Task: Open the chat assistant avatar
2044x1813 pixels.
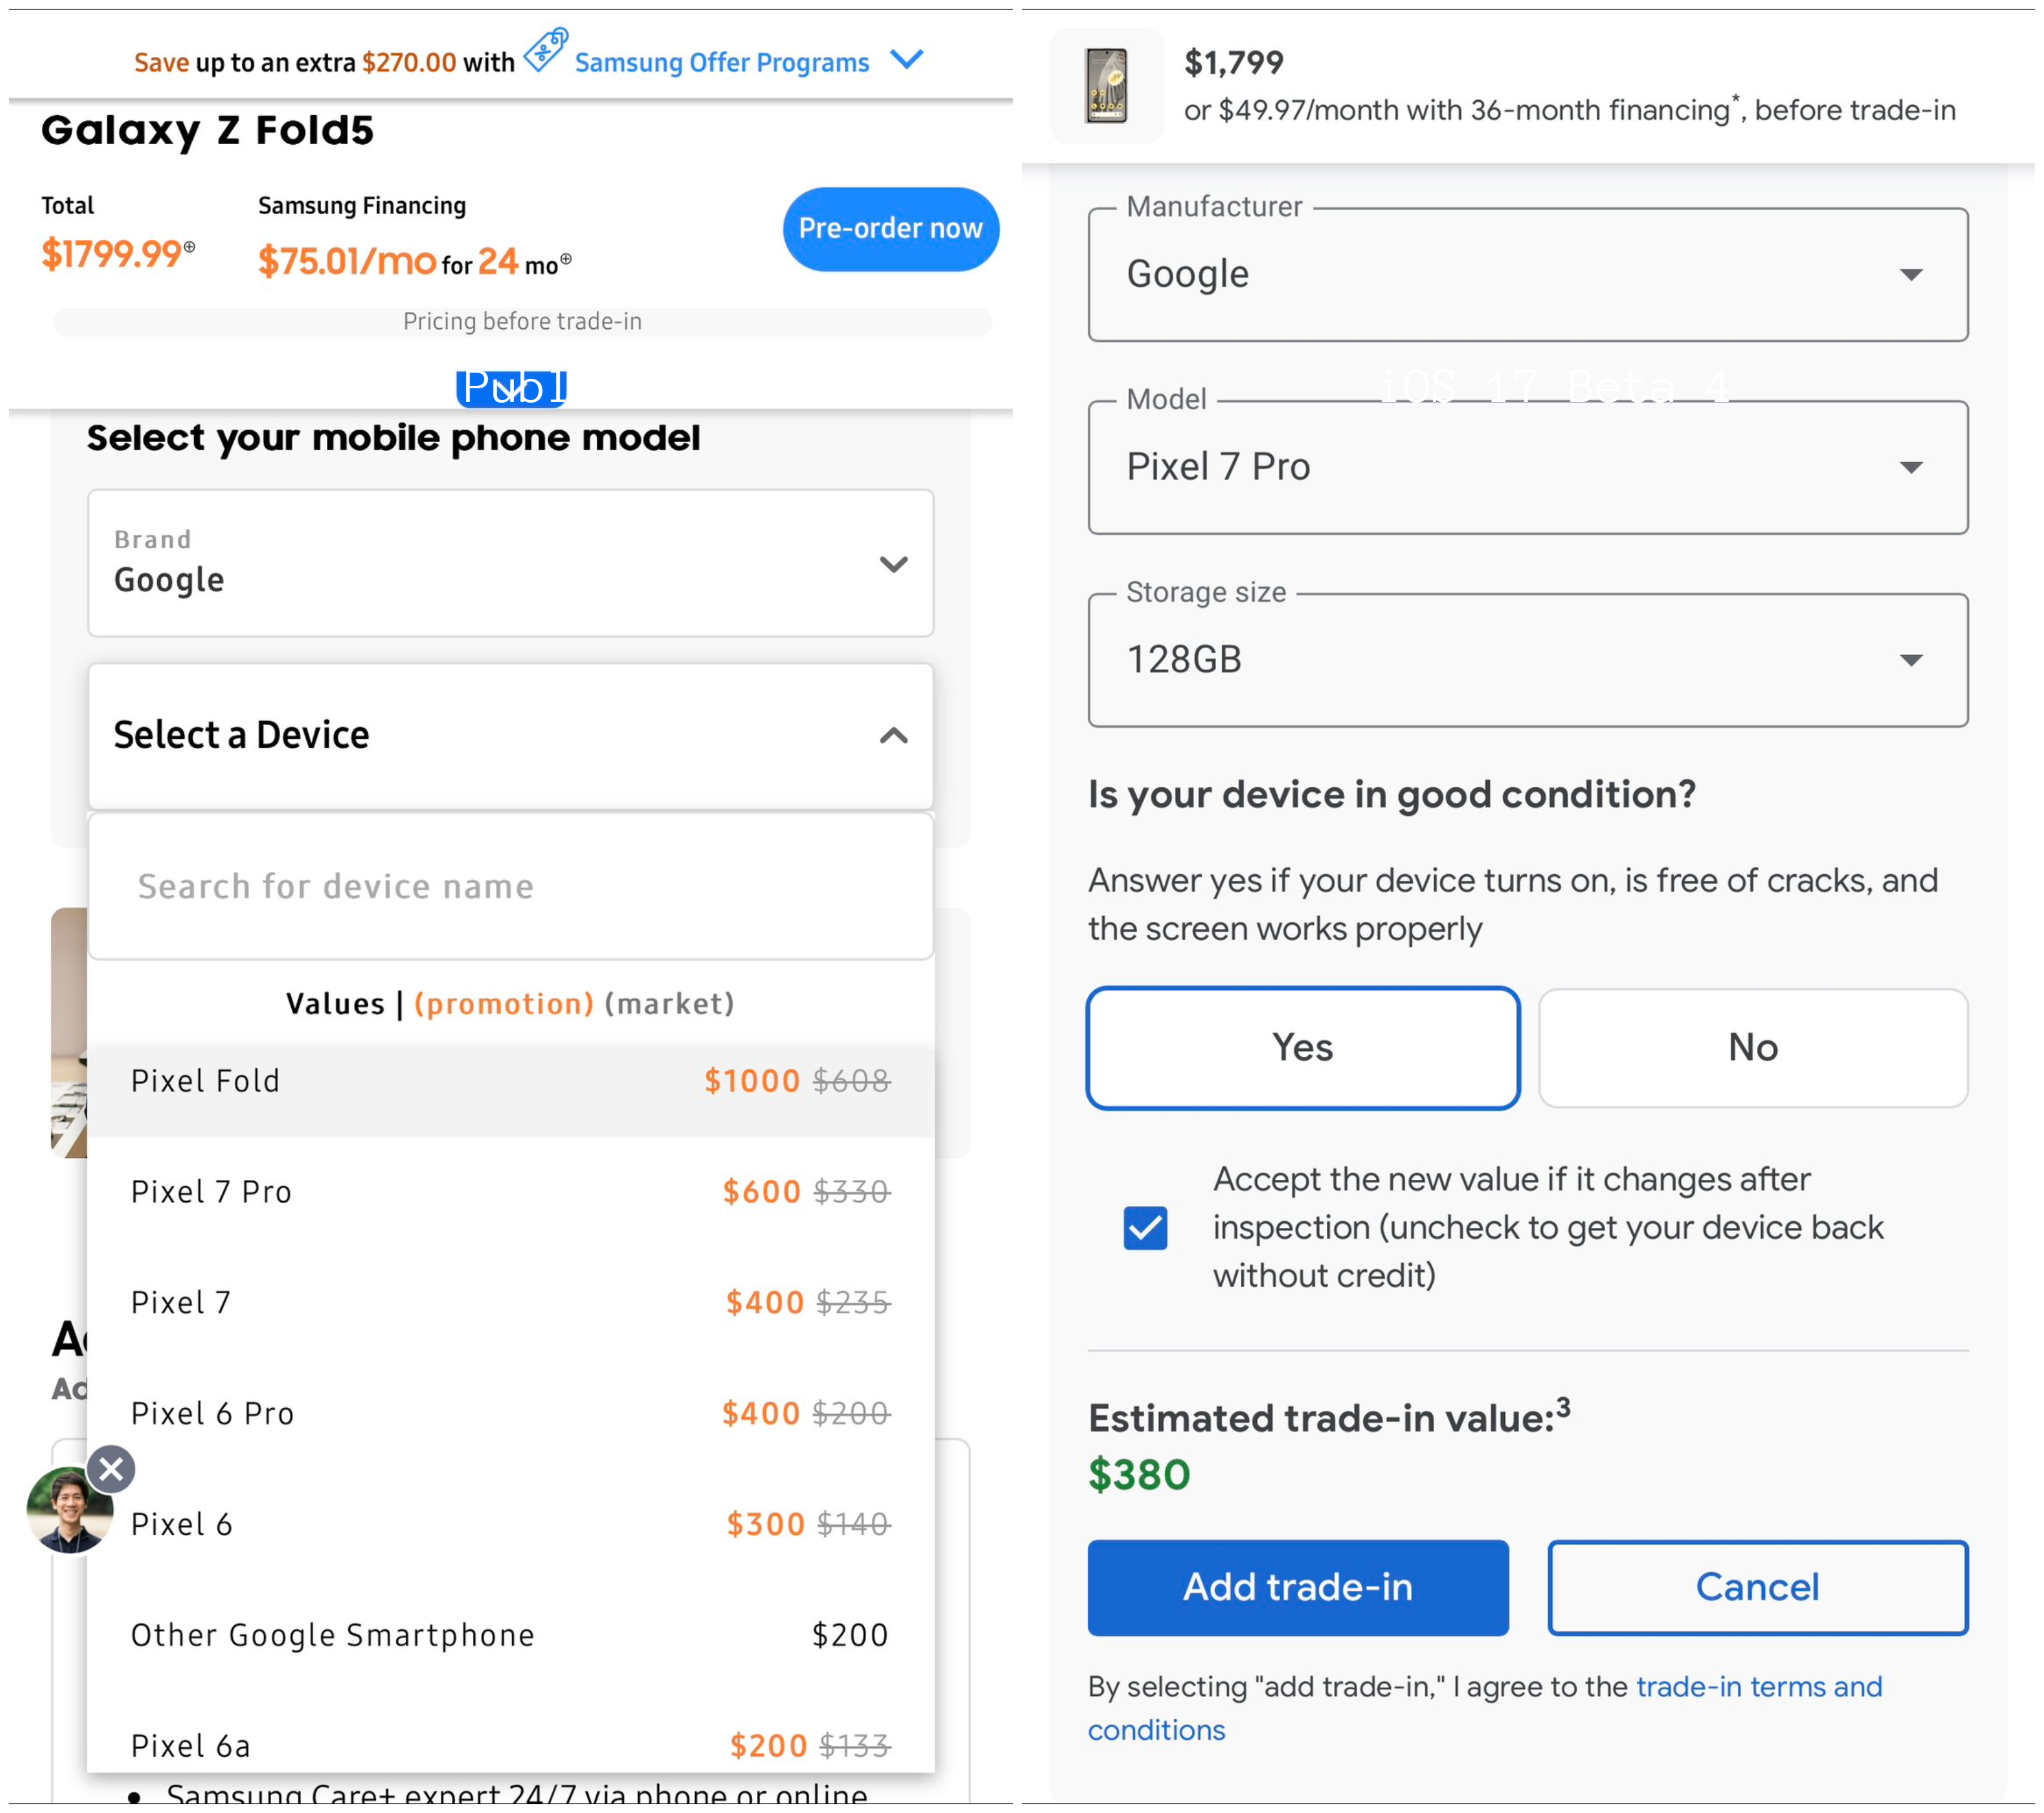Action: [x=69, y=1511]
